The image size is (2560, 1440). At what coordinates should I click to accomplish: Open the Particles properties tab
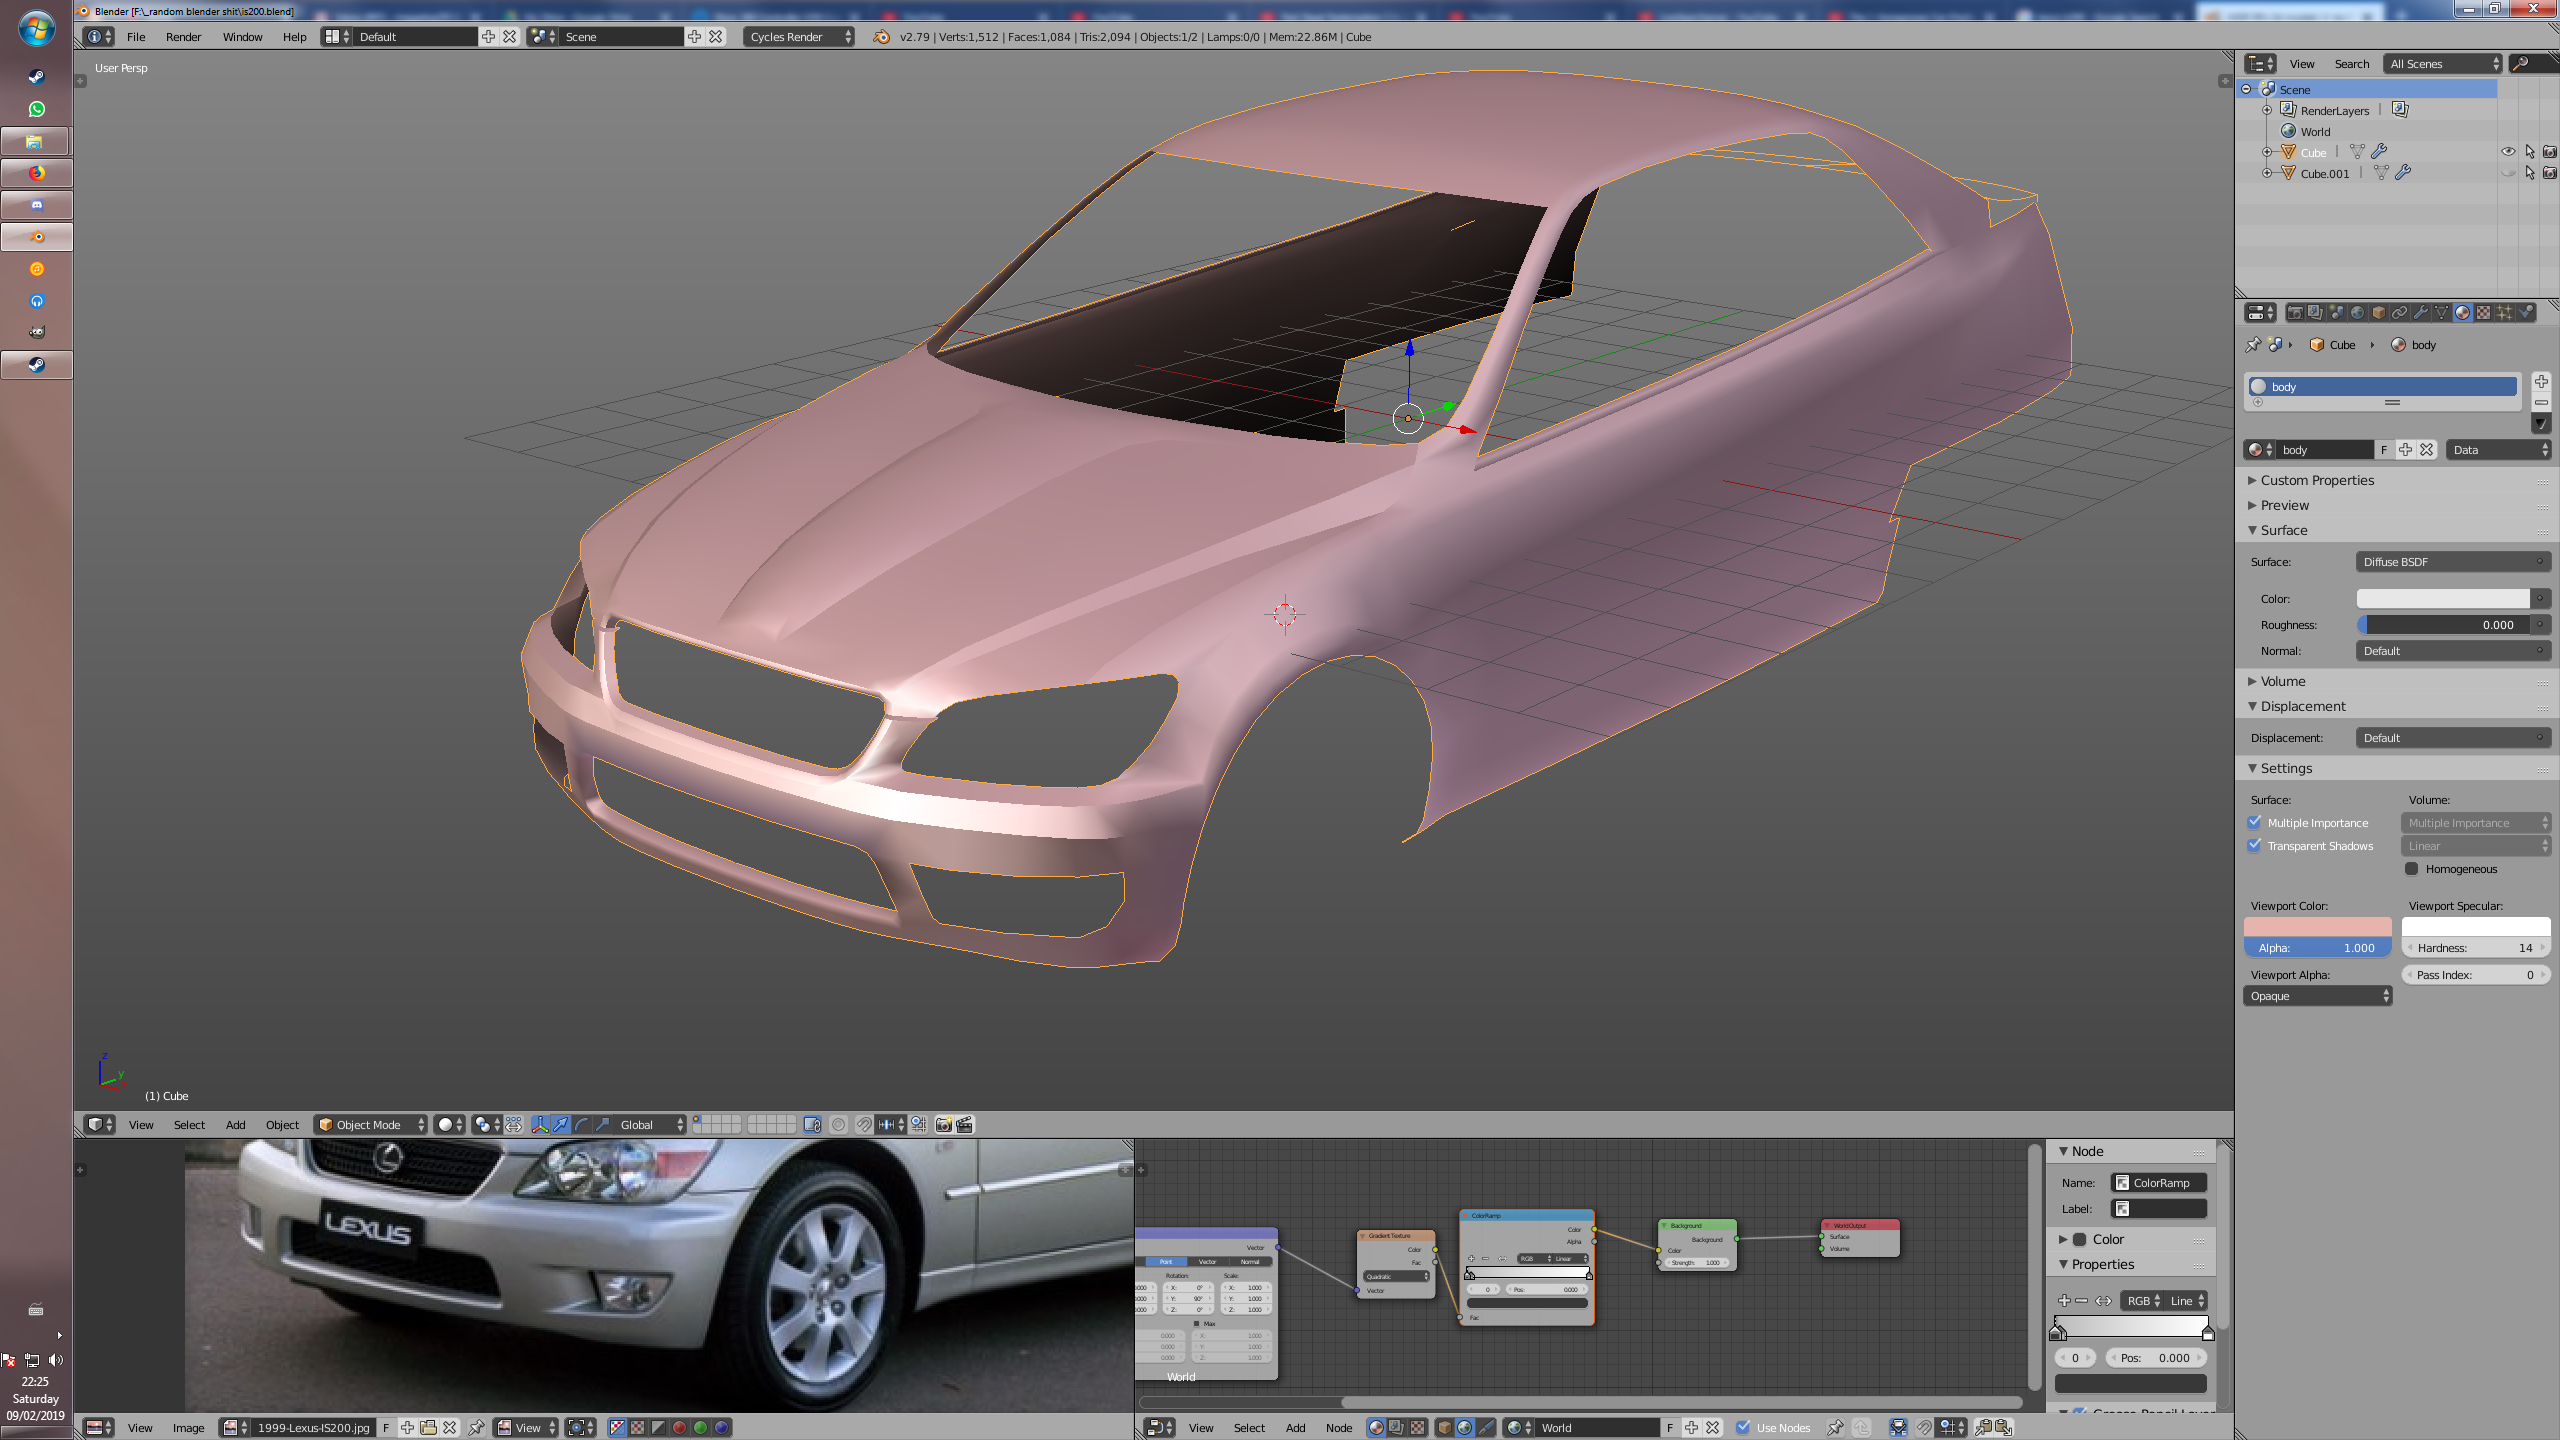tap(2504, 313)
